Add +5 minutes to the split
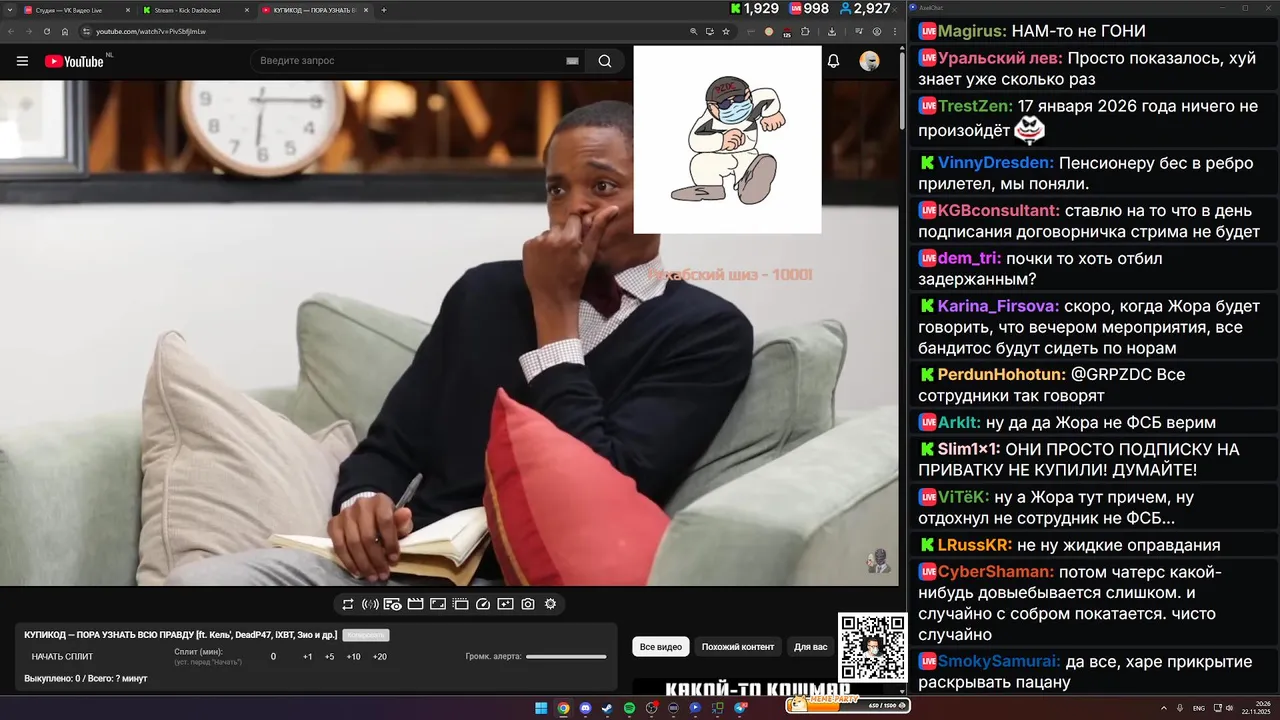Image resolution: width=1280 pixels, height=720 pixels. 330,657
